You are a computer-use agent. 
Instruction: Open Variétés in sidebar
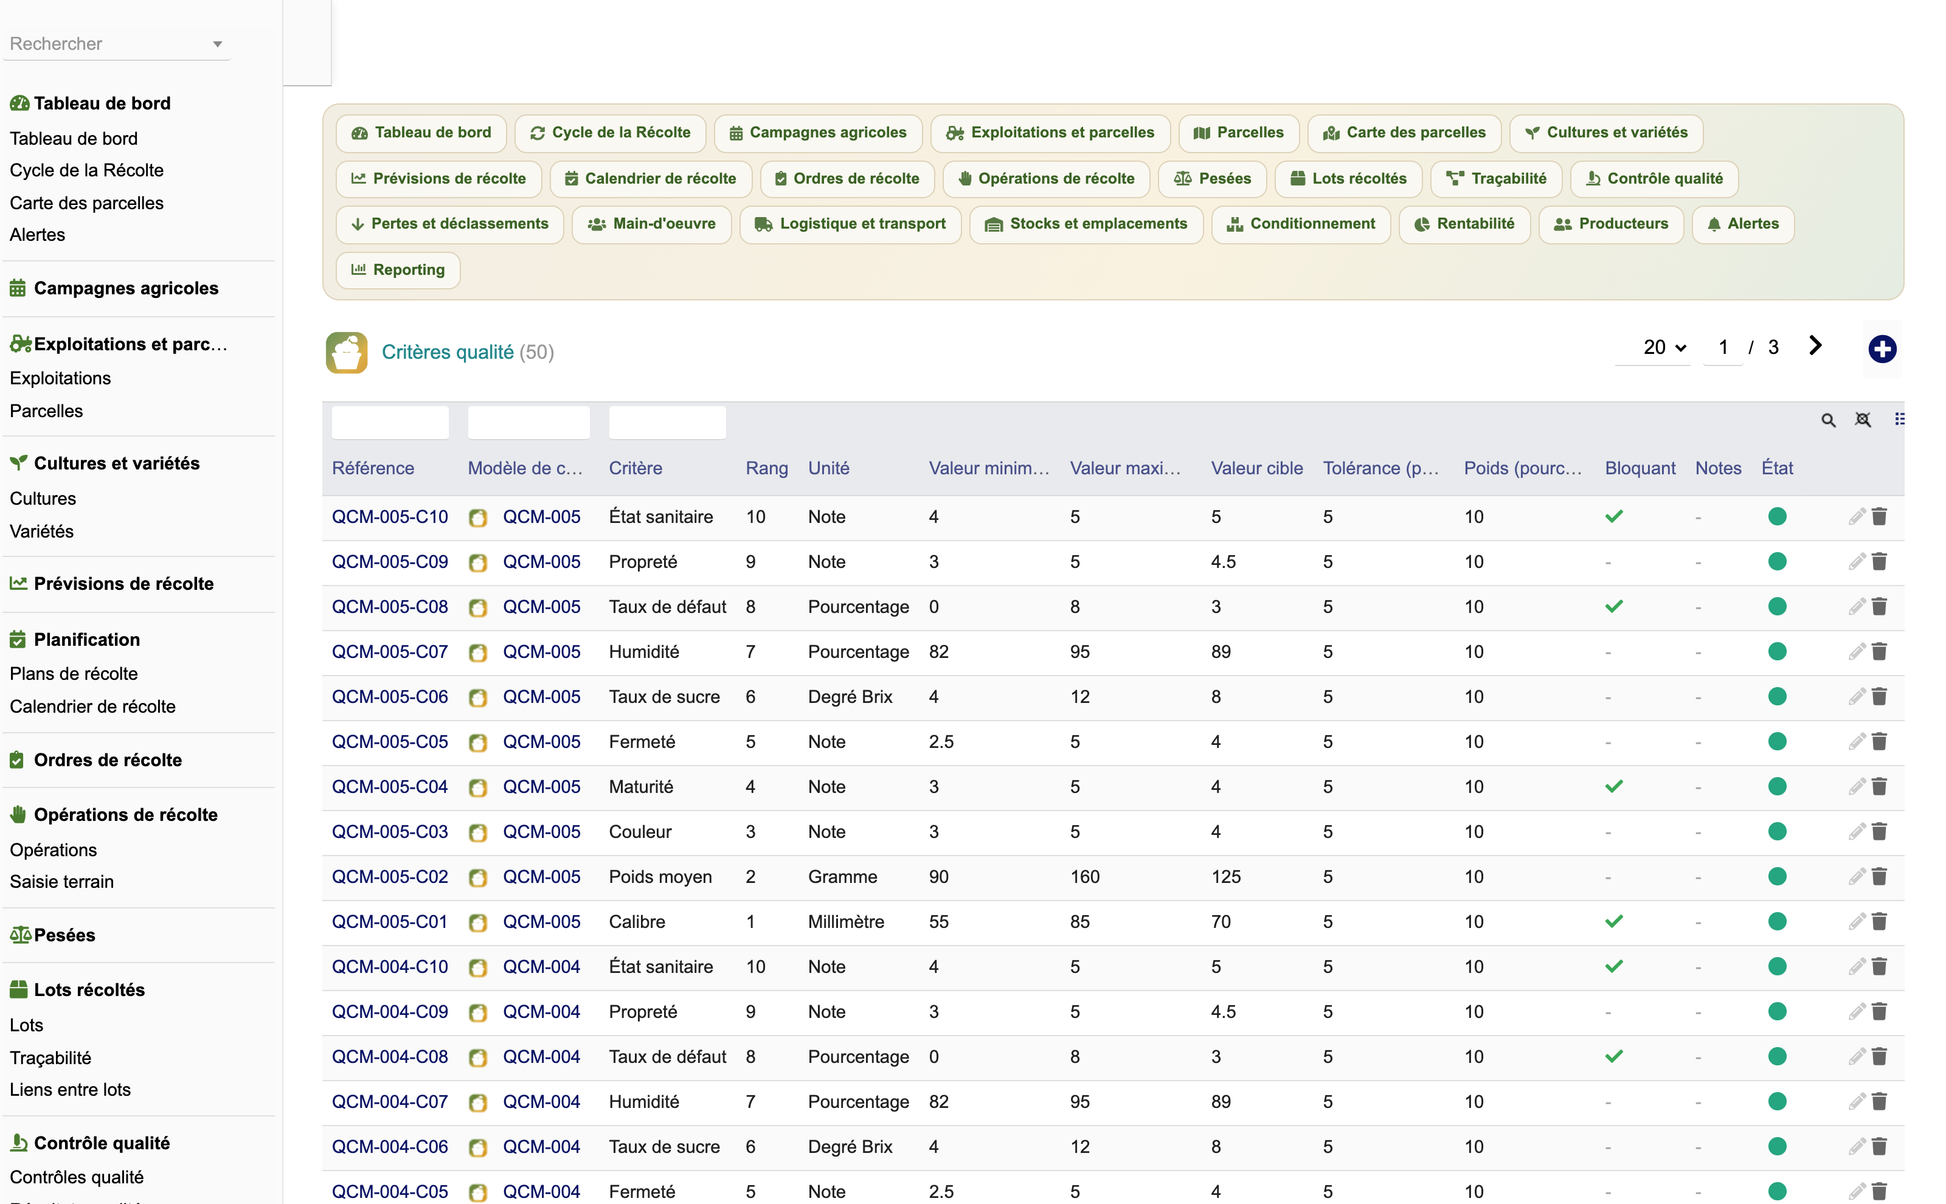point(41,531)
